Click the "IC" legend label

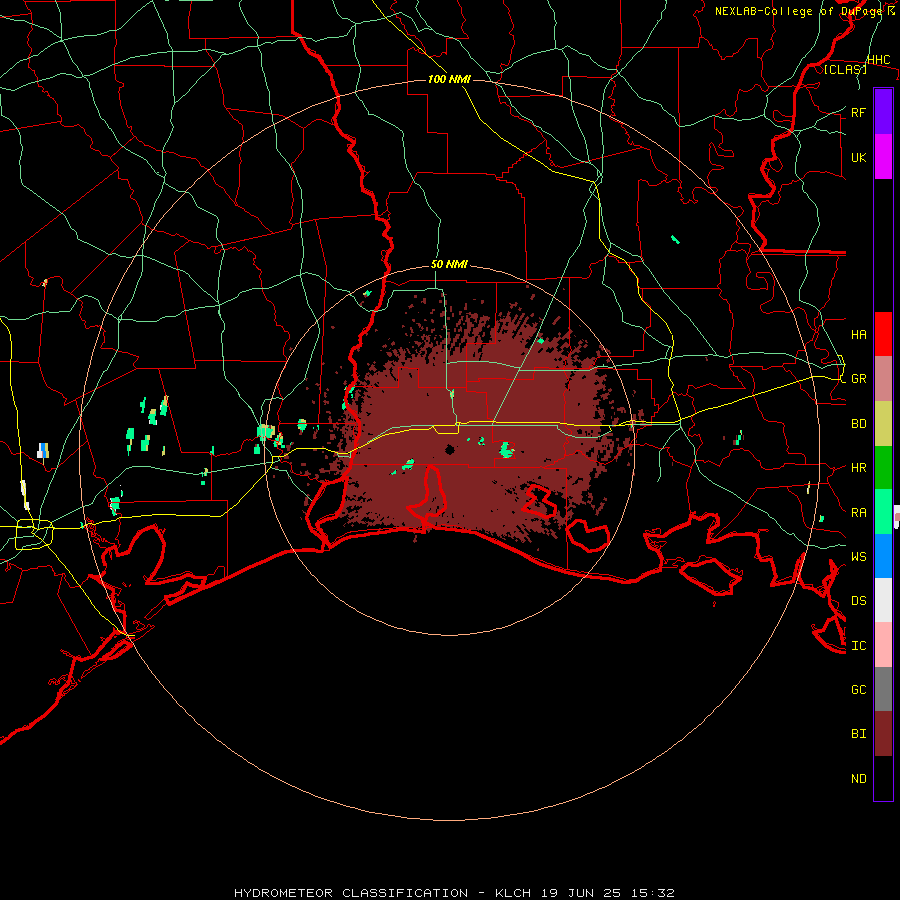[x=859, y=646]
